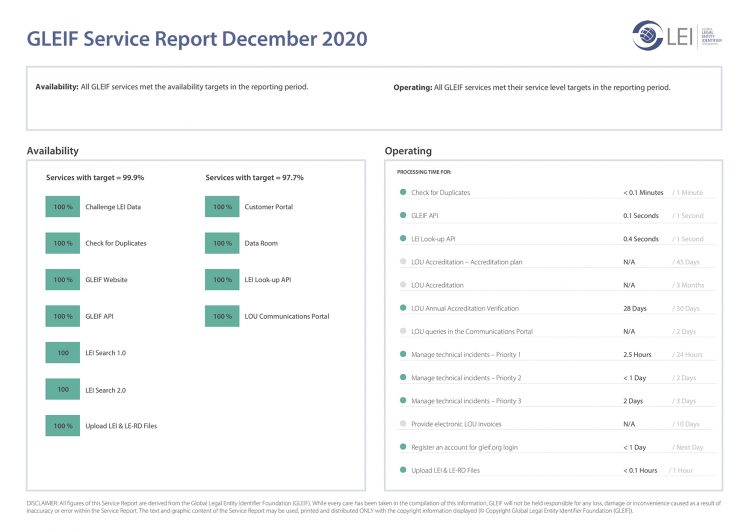Click grey dot next to LOU queries in Communications Portal
Screen dimensions: 750x530
(x=402, y=331)
